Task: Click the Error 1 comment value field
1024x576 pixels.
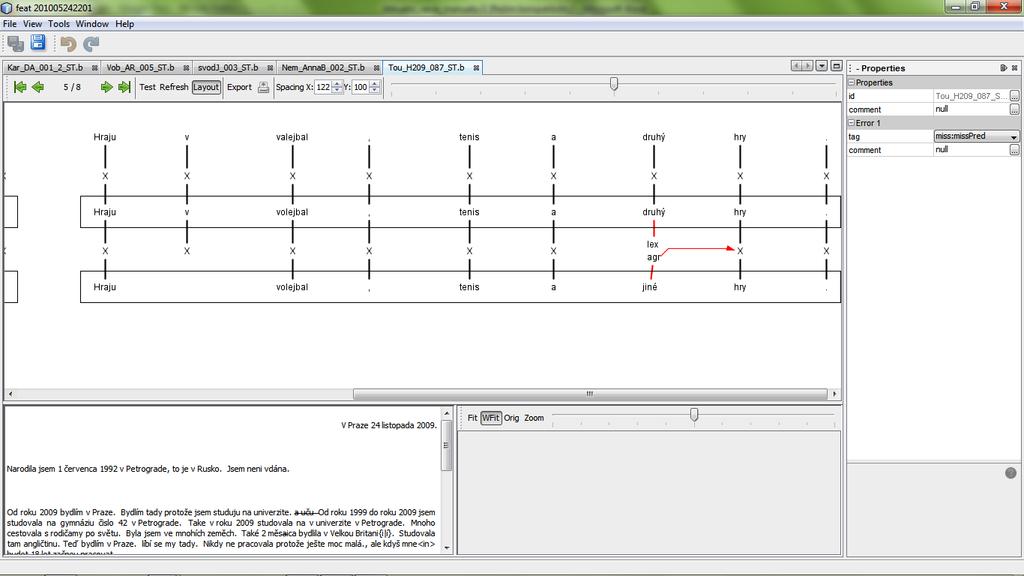Action: tap(971, 150)
